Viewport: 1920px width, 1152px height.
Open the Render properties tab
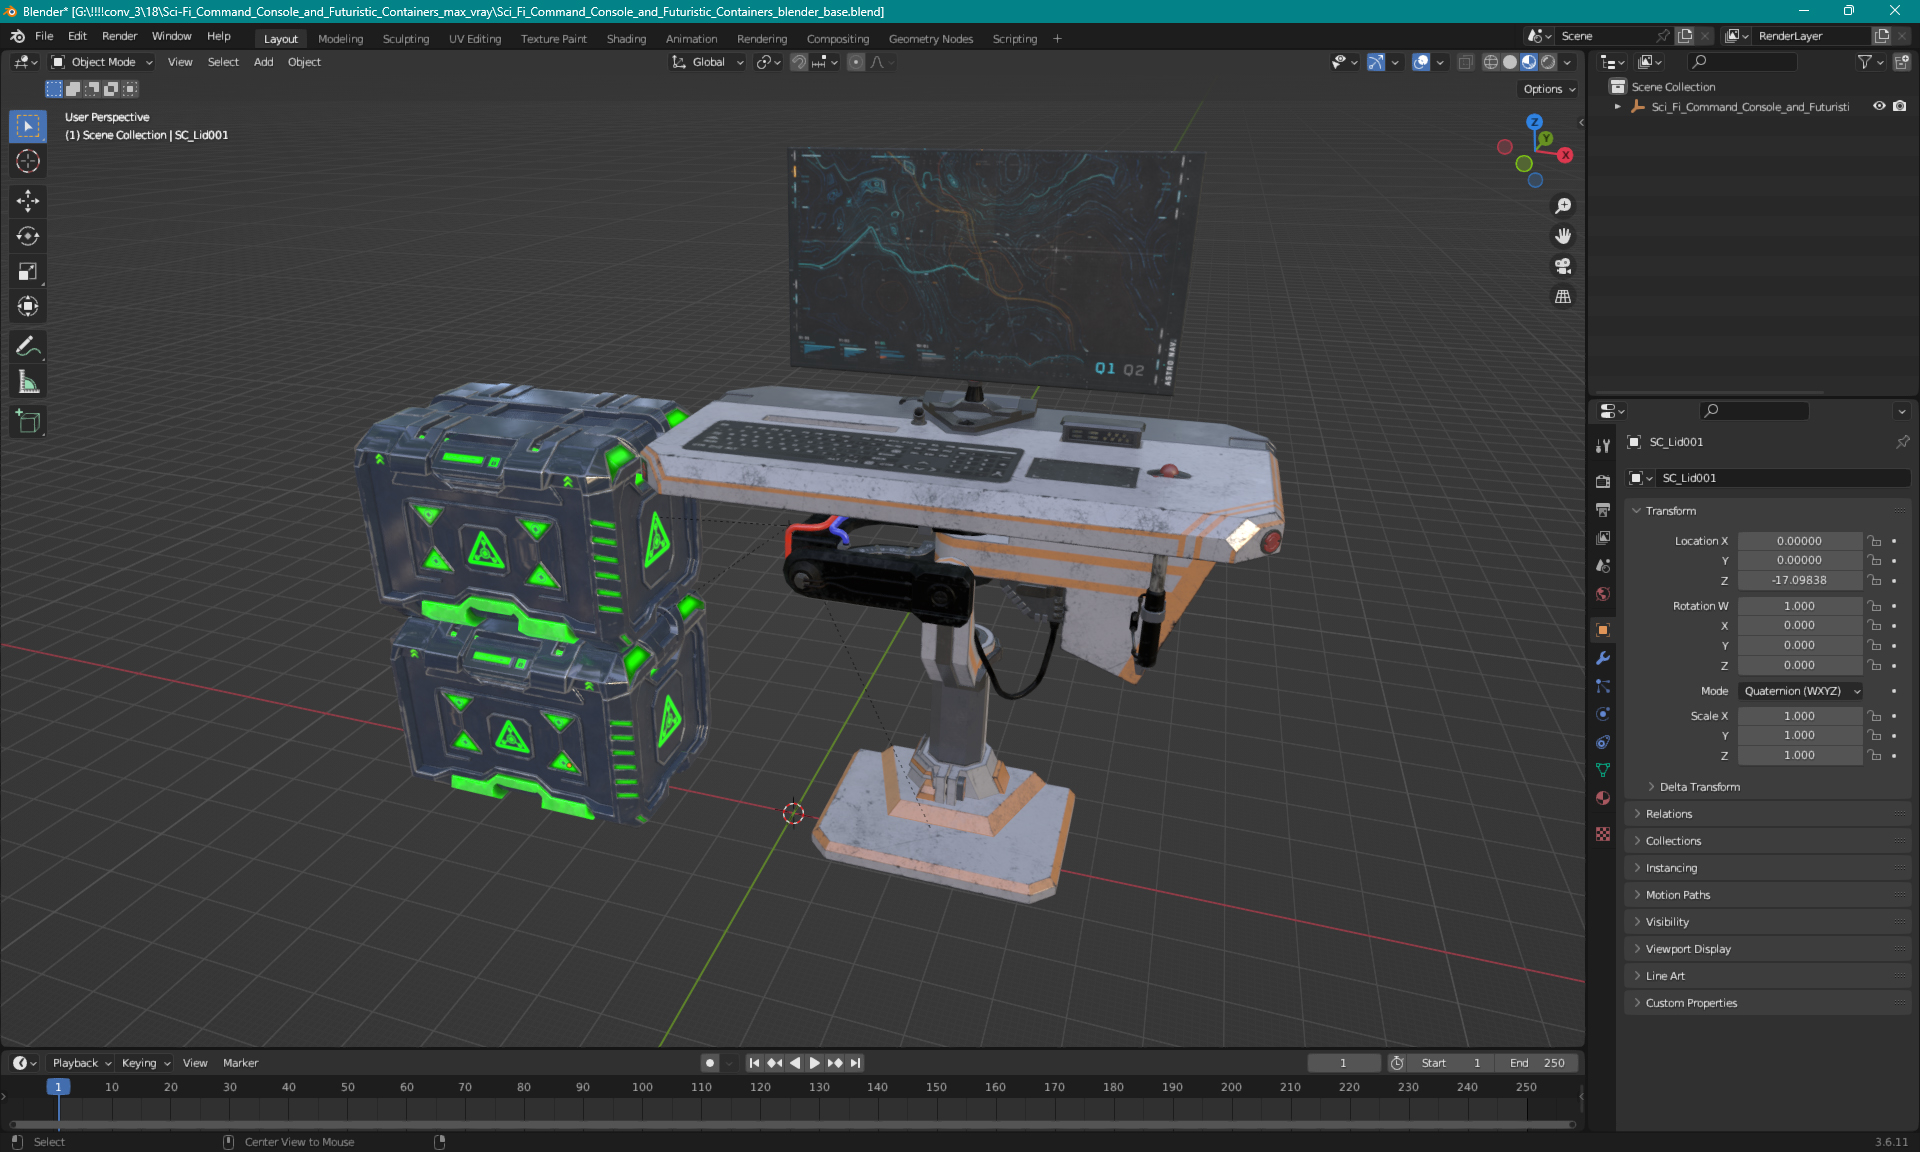(x=1603, y=481)
